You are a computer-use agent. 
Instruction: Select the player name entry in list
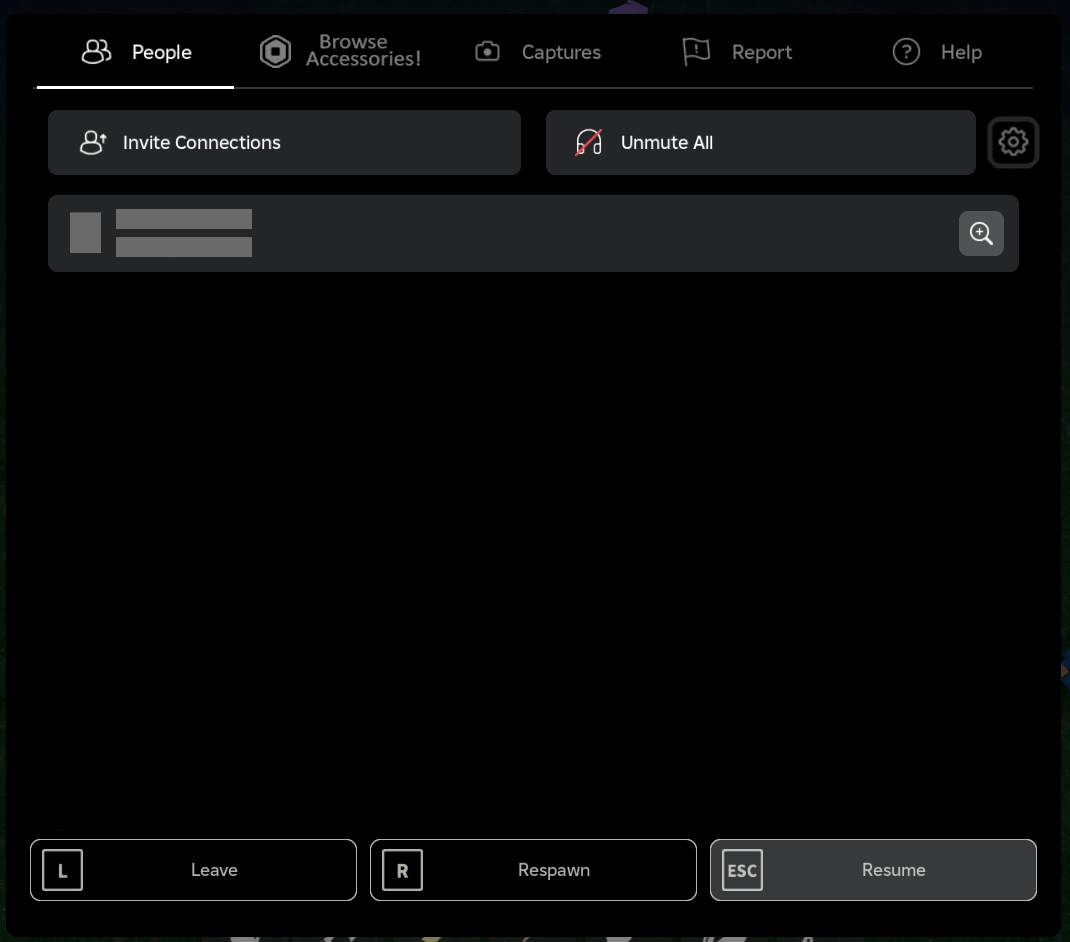(x=184, y=233)
